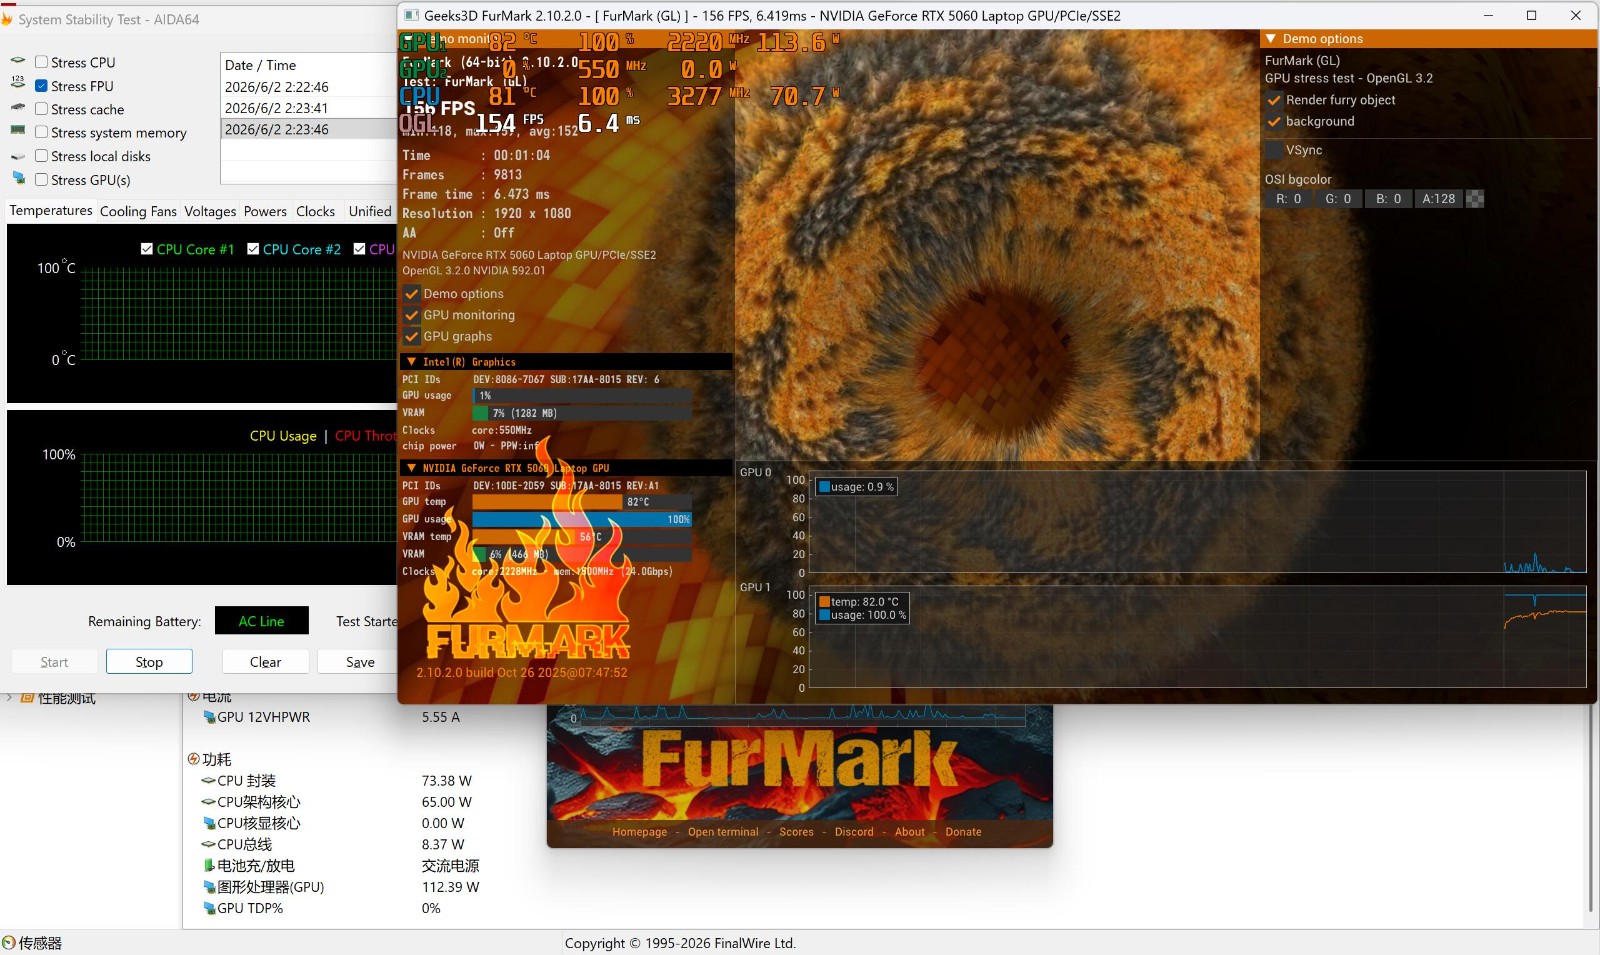The image size is (1600, 955).
Task: Open the About link in FurMark
Action: (910, 832)
